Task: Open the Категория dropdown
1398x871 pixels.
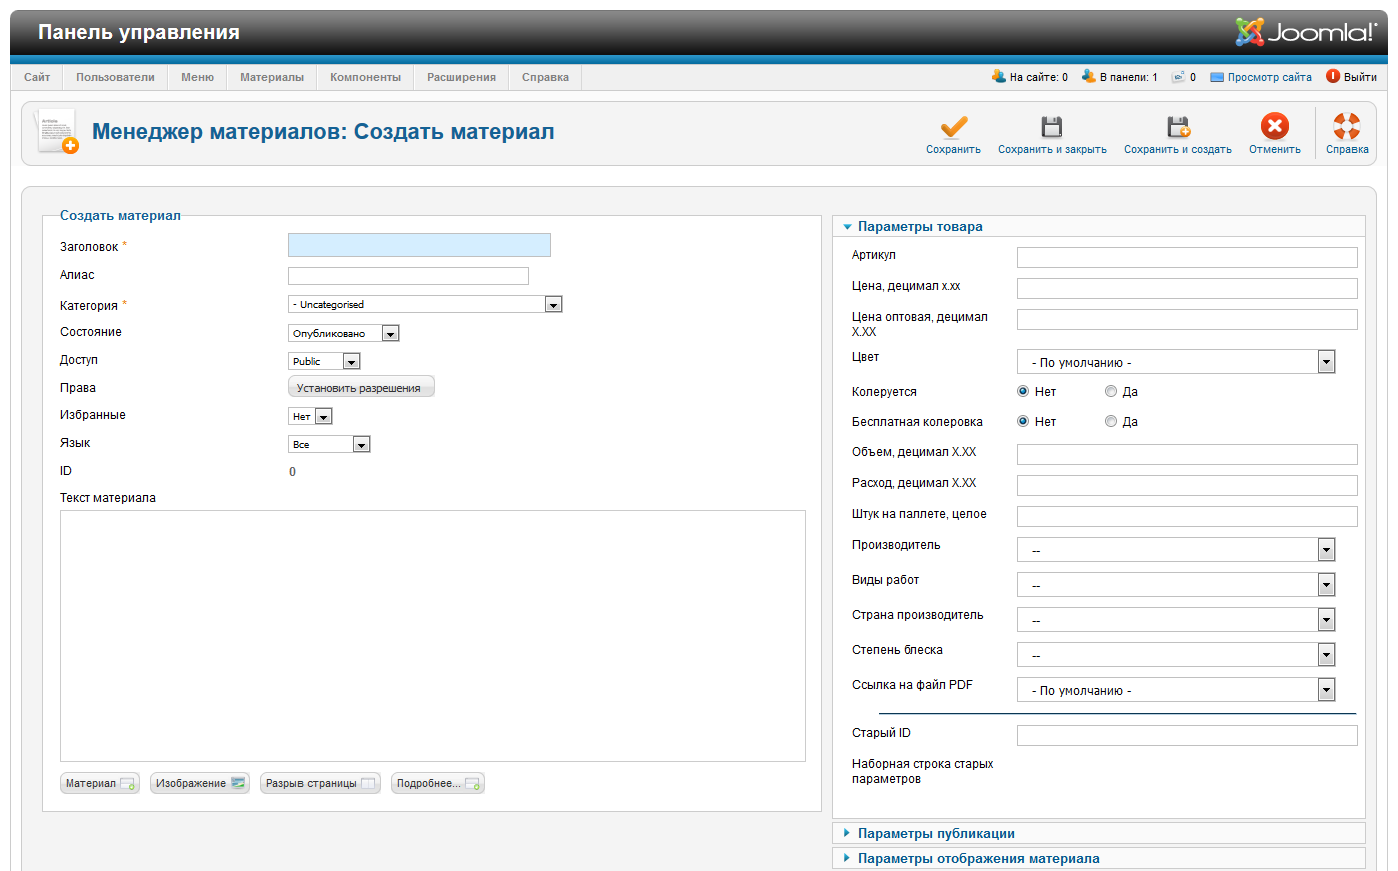Action: point(425,304)
